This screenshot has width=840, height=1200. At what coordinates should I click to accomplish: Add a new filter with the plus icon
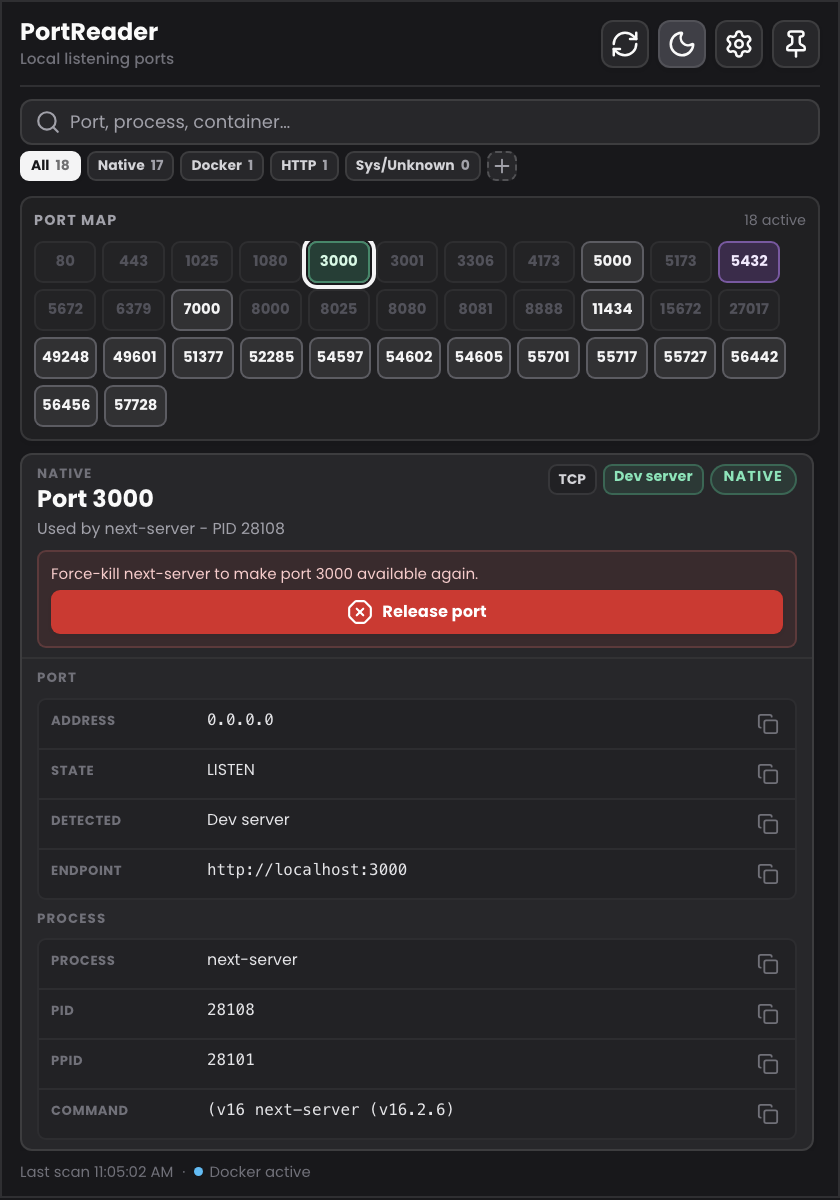[x=502, y=165]
